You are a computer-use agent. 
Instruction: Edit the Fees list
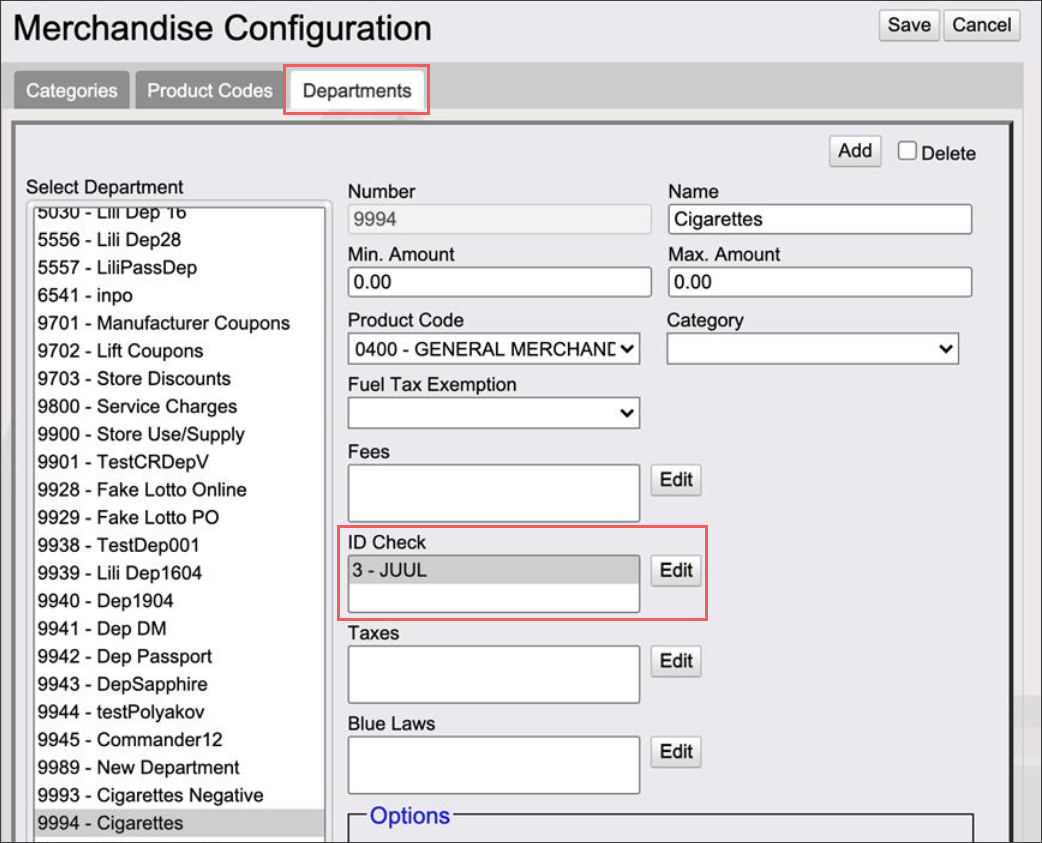click(676, 480)
